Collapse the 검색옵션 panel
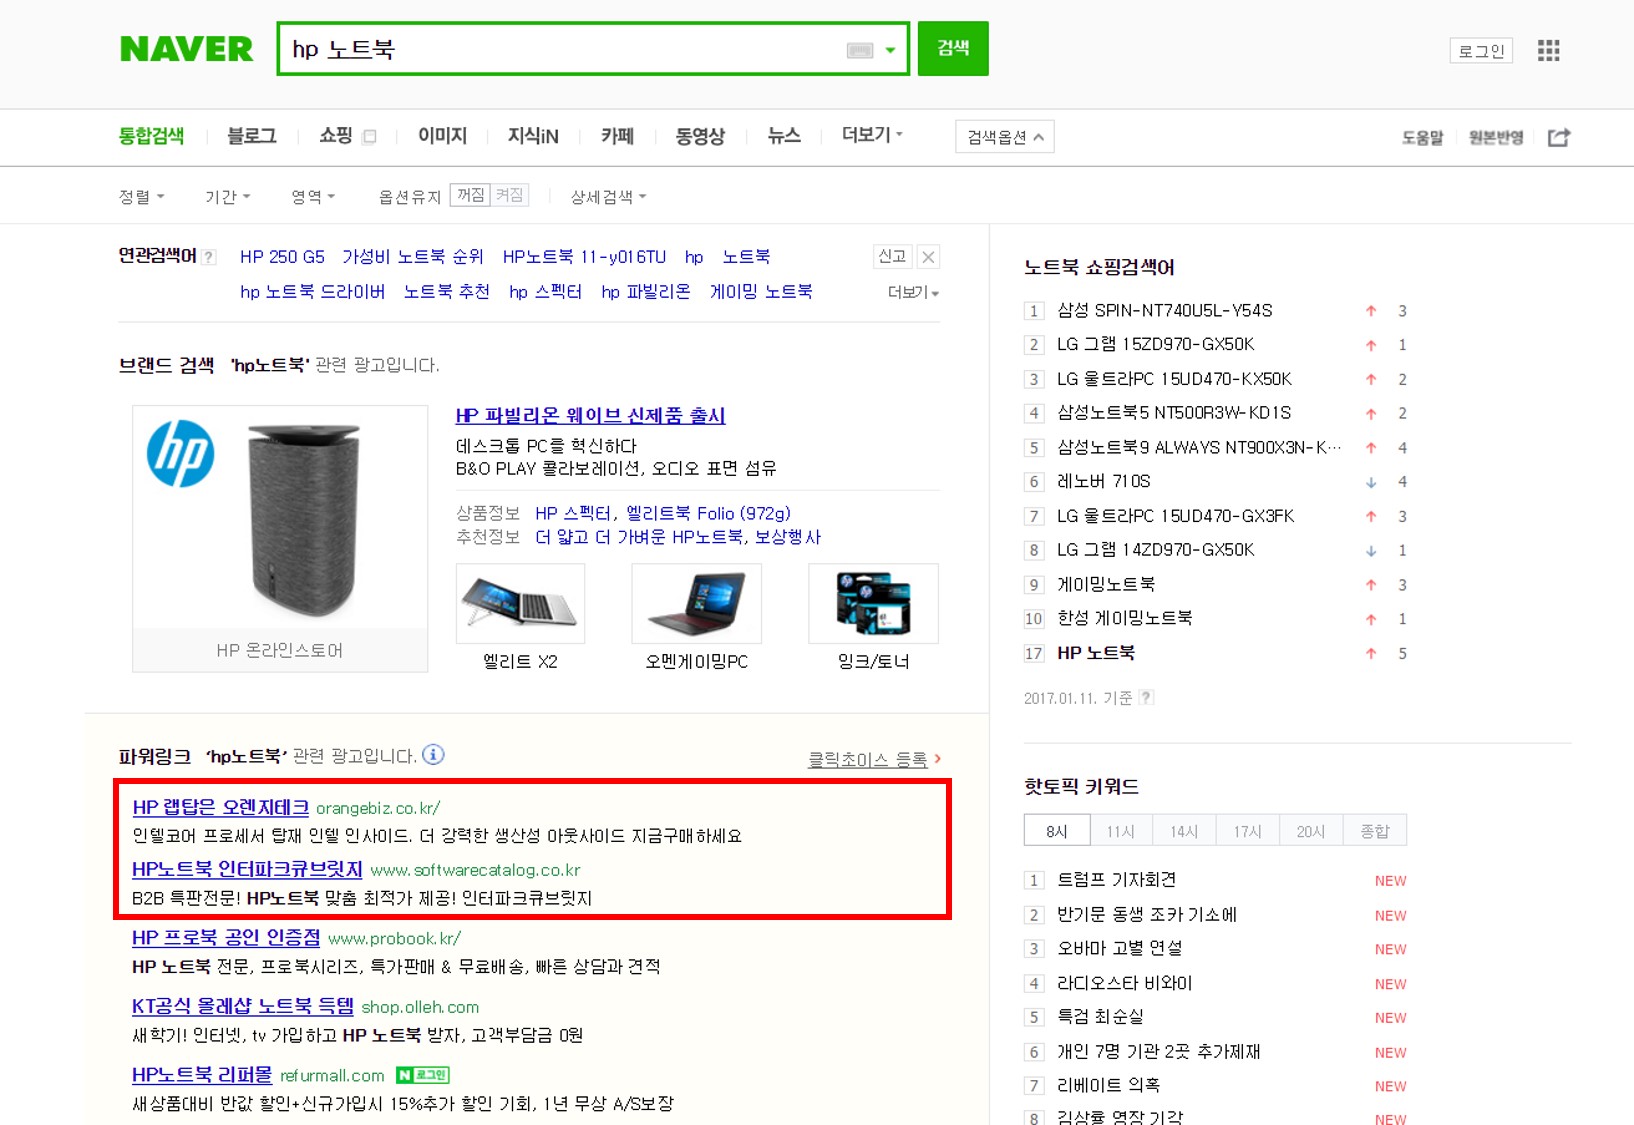 click(x=1005, y=137)
